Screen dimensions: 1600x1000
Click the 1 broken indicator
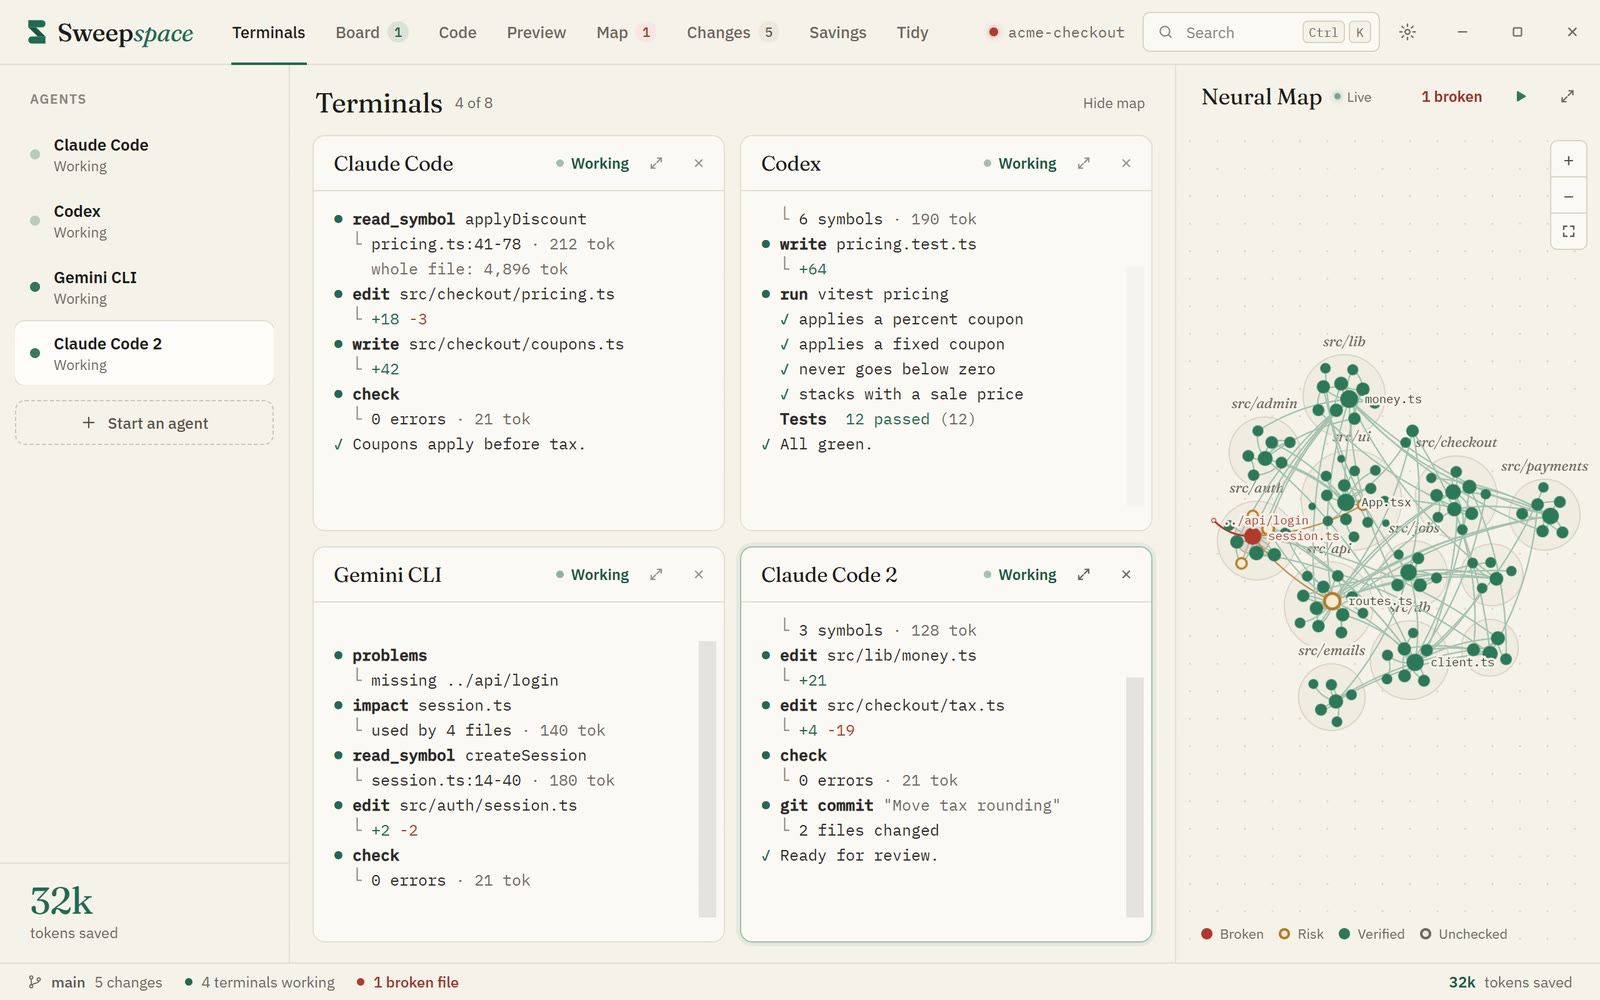coord(1451,97)
